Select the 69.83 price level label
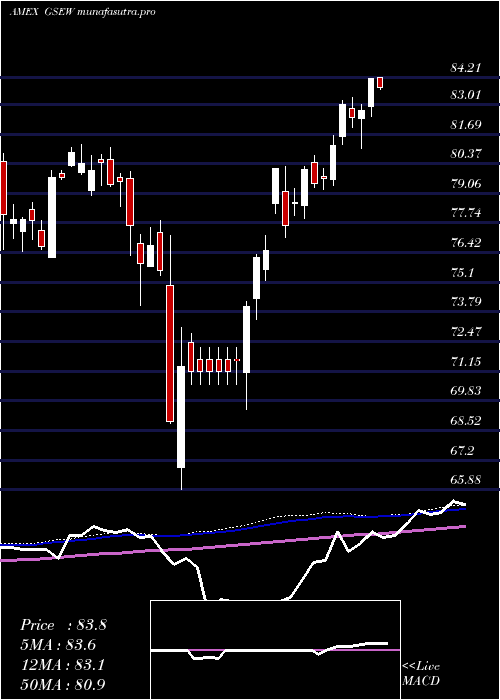 point(466,391)
